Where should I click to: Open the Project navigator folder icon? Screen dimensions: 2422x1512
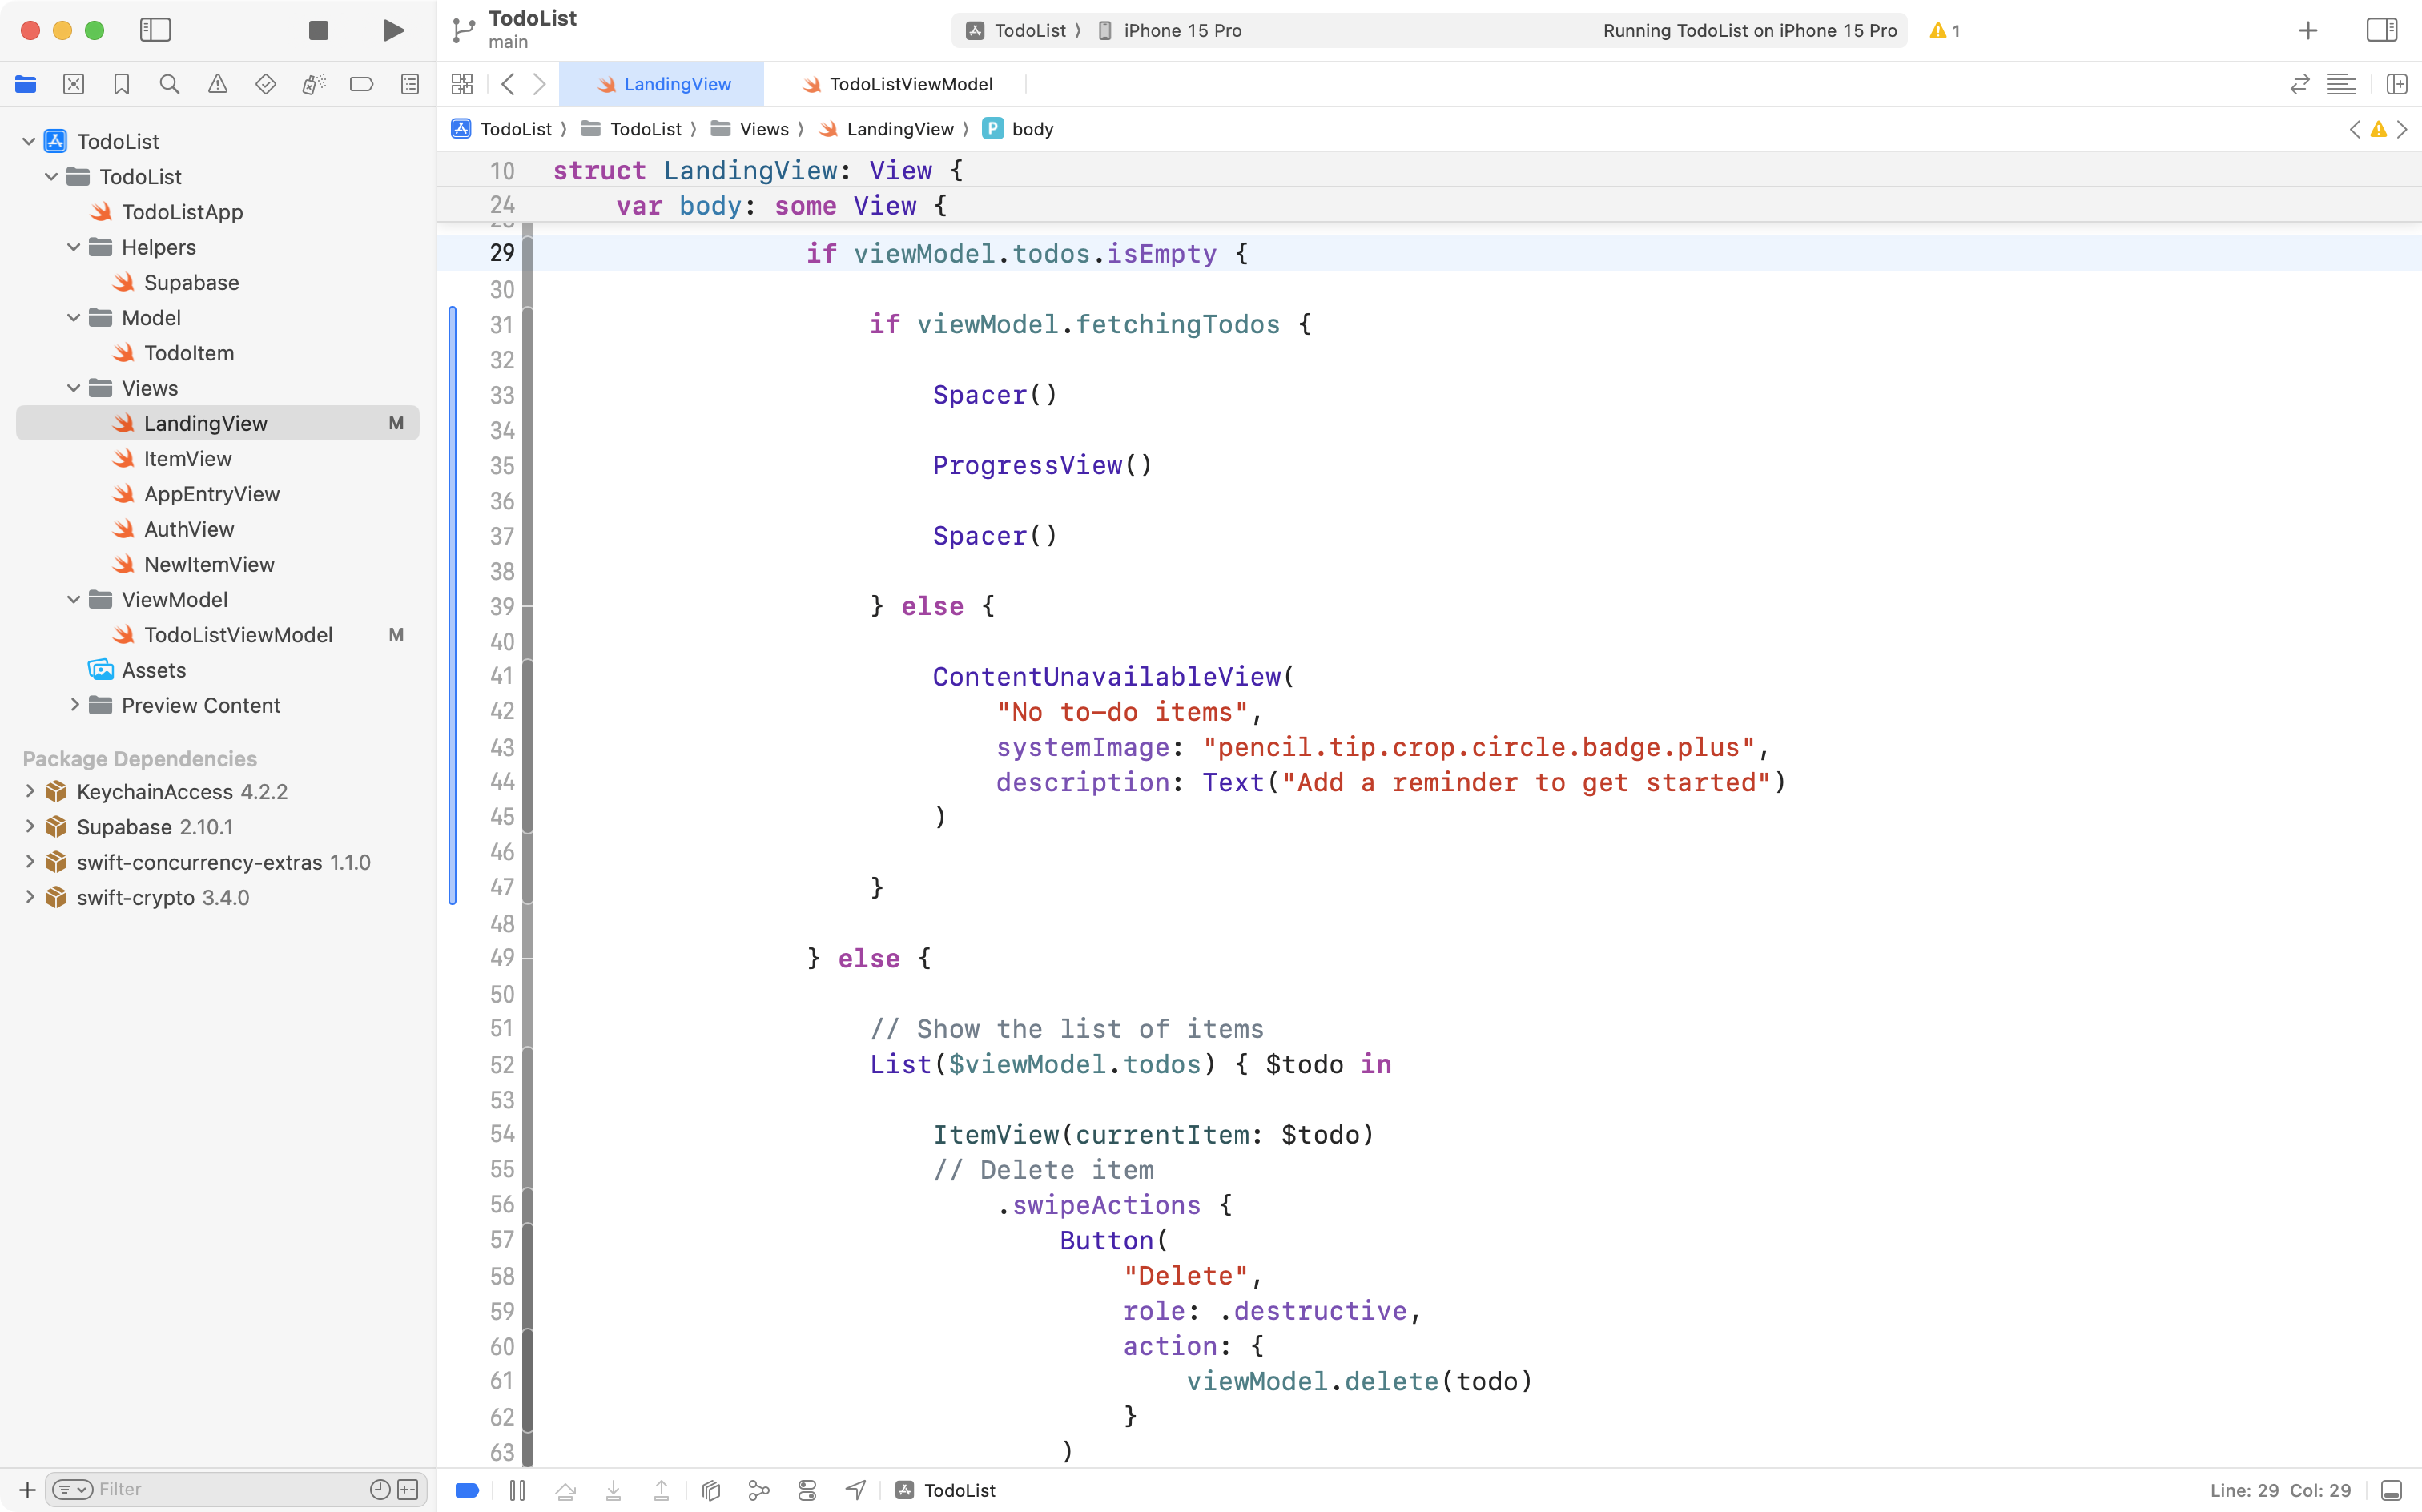pyautogui.click(x=25, y=84)
